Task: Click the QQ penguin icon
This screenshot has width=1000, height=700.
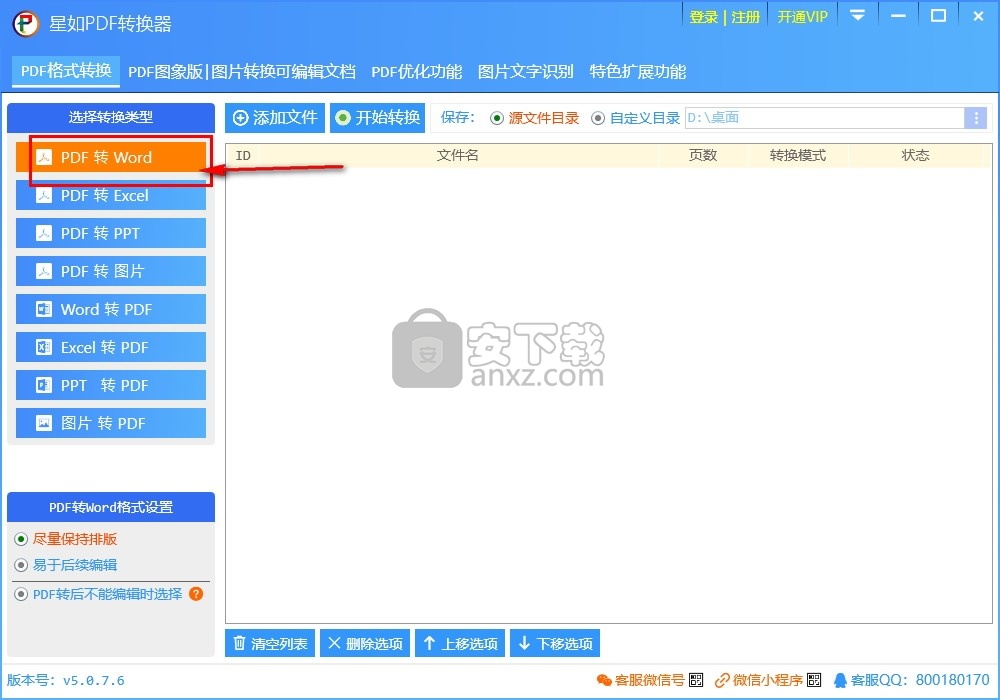Action: click(x=840, y=681)
